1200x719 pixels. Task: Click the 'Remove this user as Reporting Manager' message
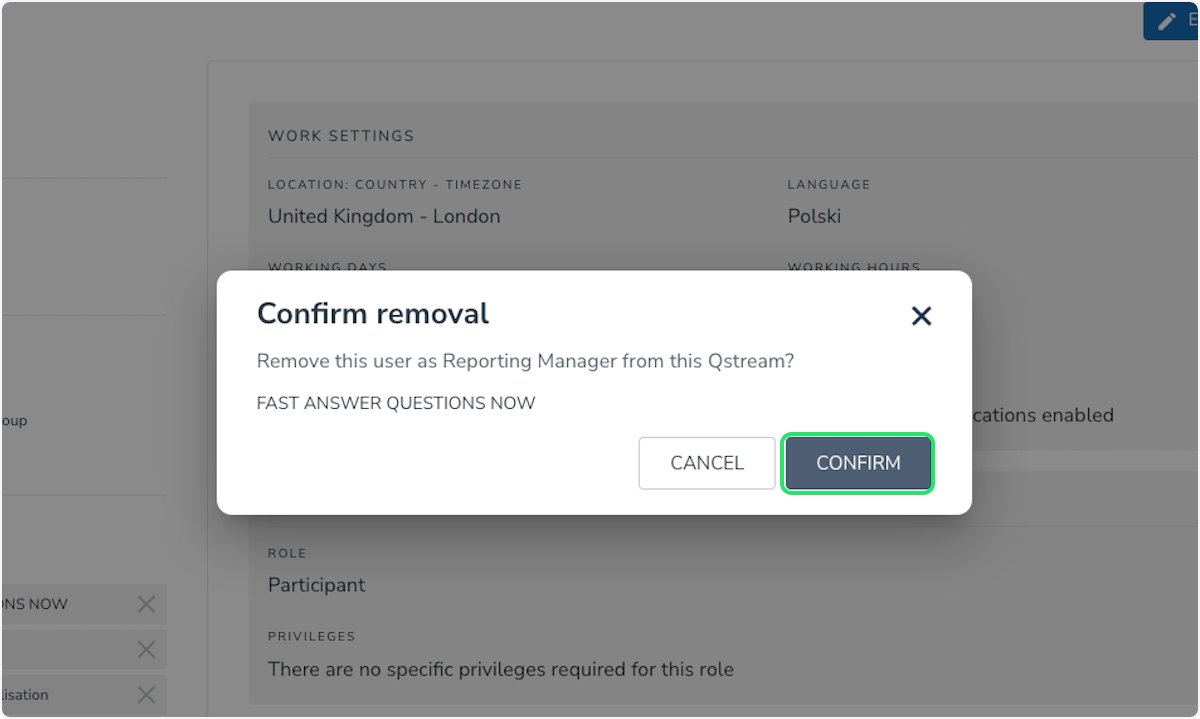tap(525, 361)
